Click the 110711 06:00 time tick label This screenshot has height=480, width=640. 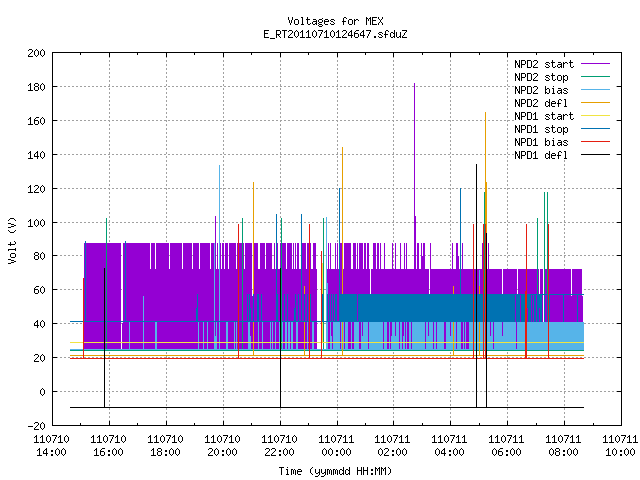506,446
